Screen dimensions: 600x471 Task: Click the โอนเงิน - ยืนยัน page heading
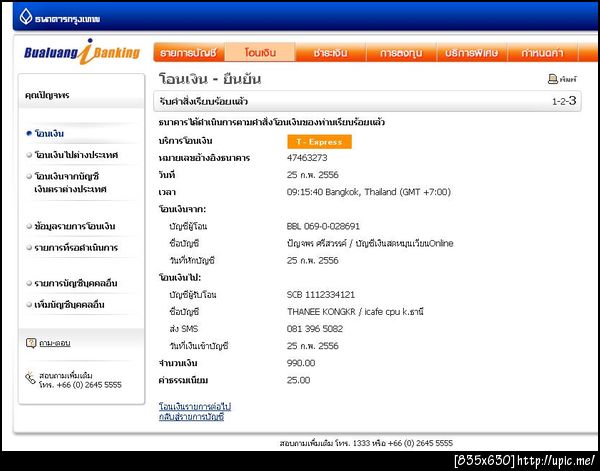[x=210, y=79]
